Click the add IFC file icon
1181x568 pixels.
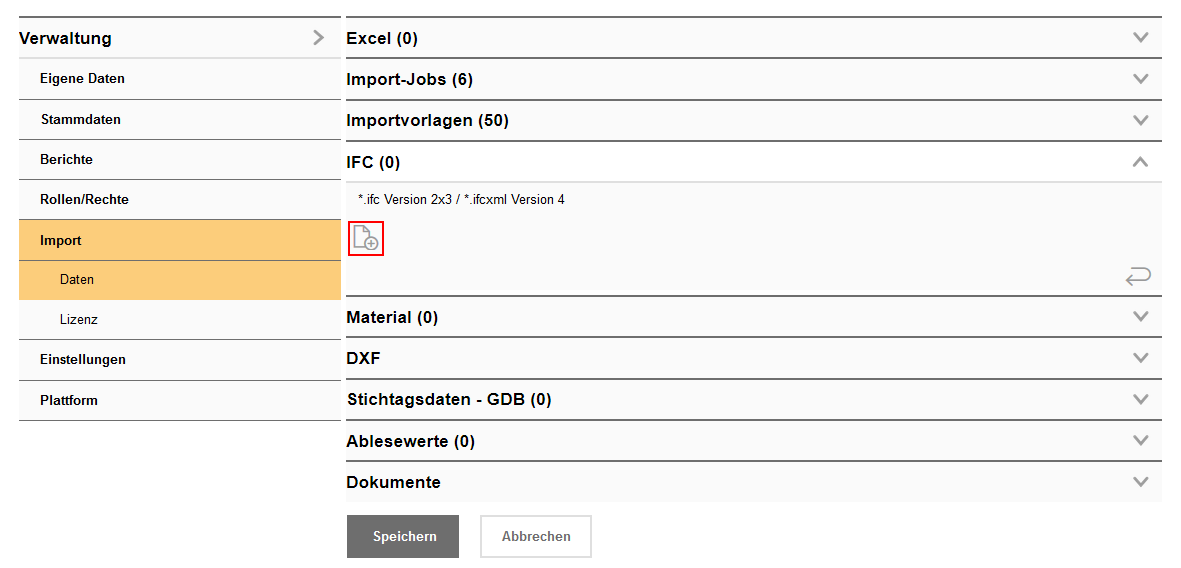tap(366, 238)
